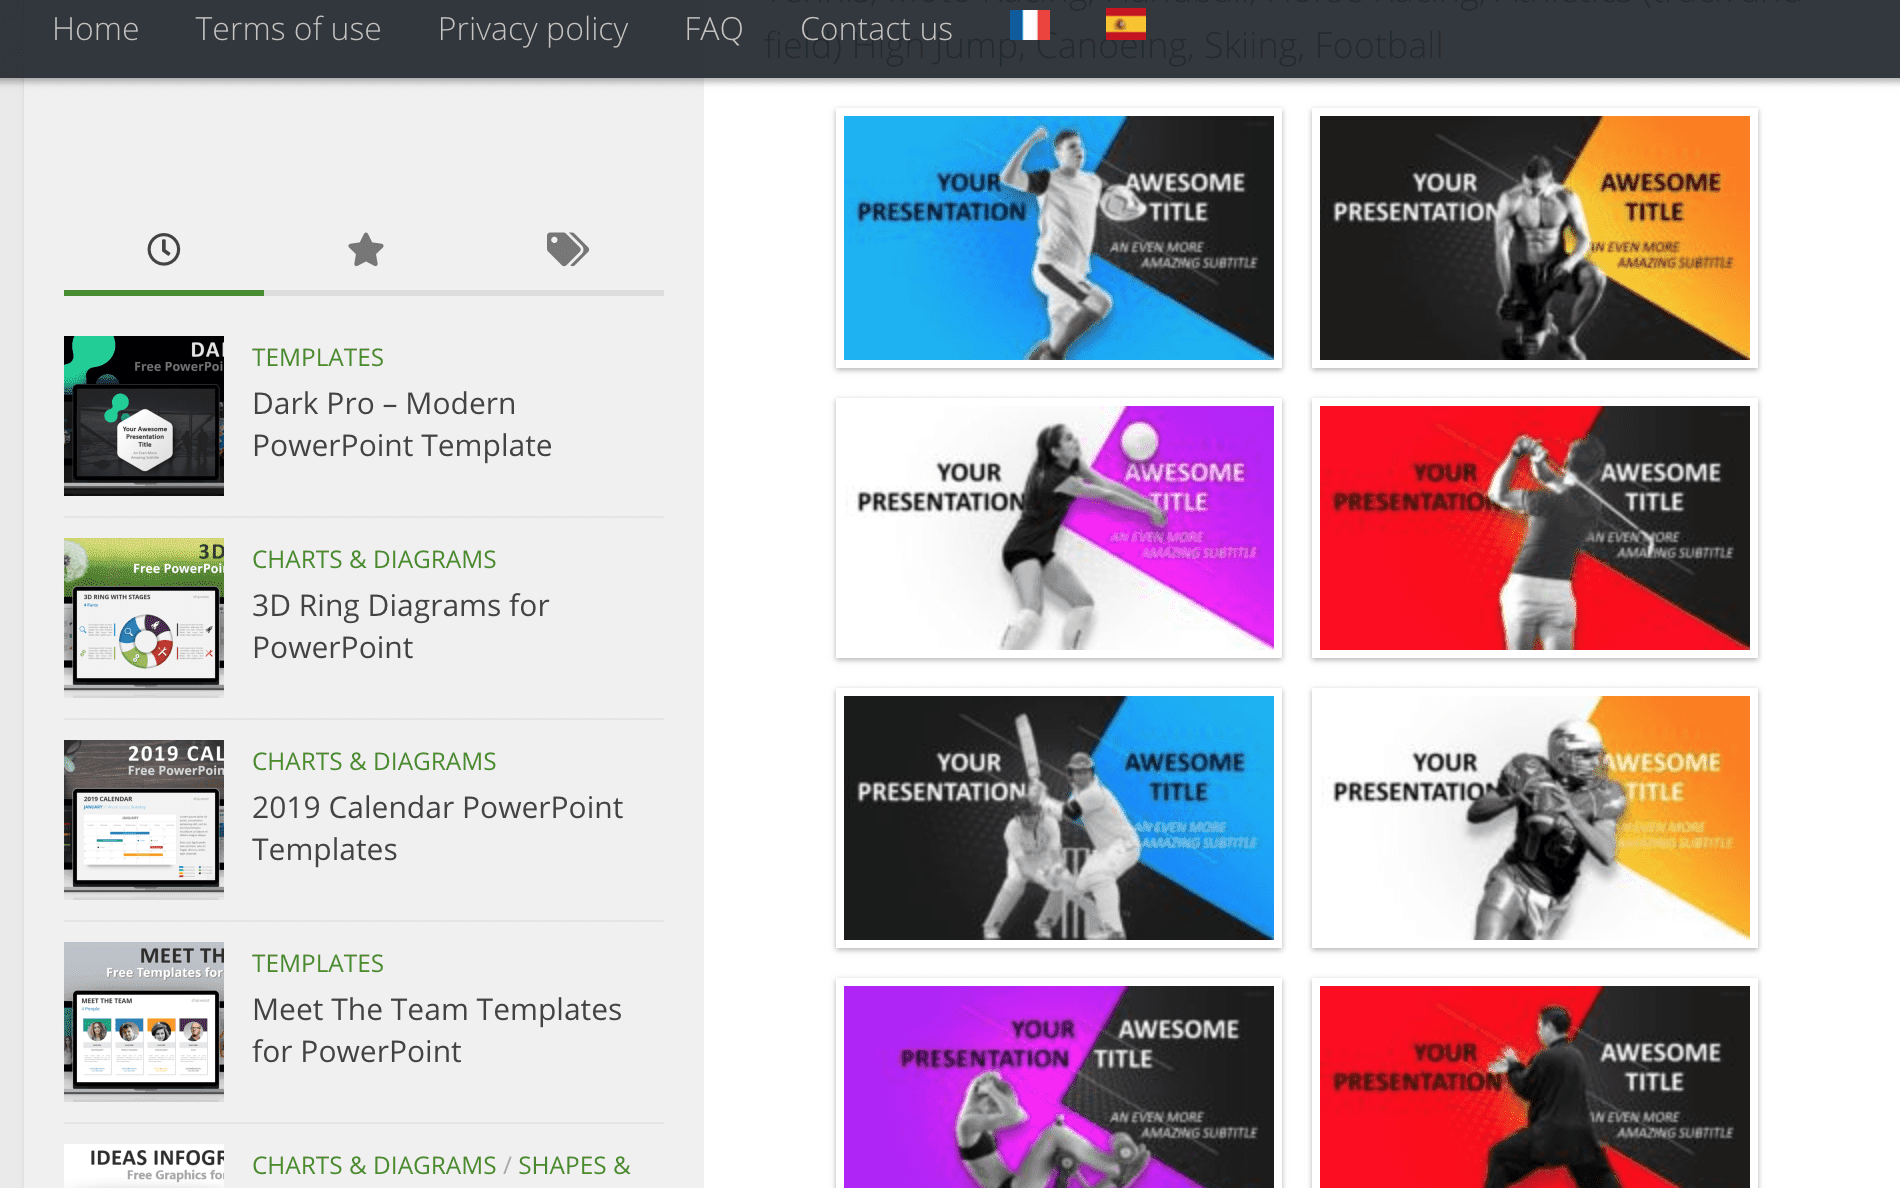Switch to the Recent posts clock tab
Image resolution: width=1900 pixels, height=1188 pixels.
(163, 250)
